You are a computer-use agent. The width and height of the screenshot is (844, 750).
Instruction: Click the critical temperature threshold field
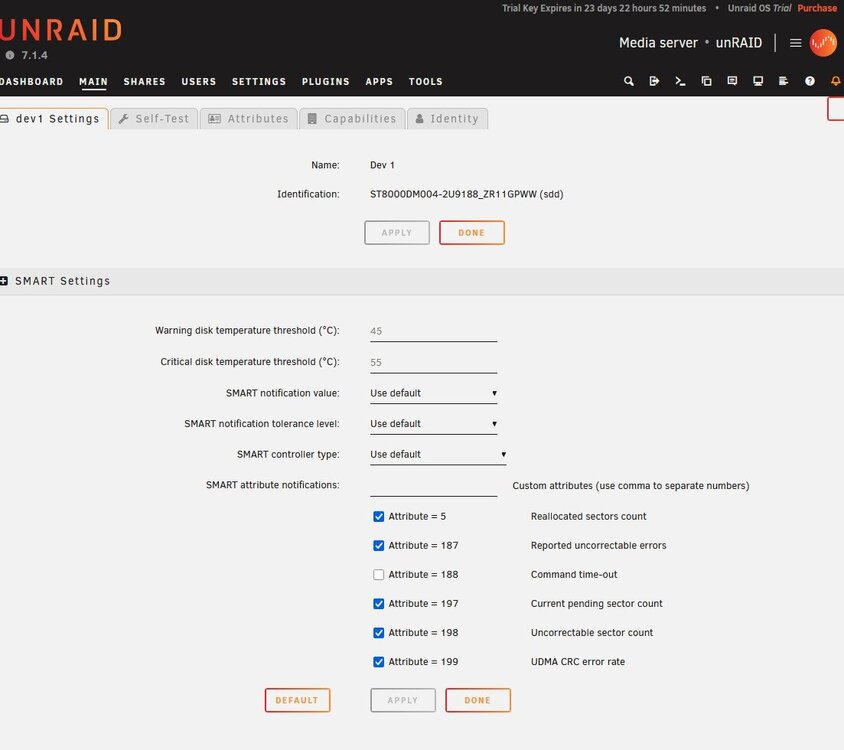pyautogui.click(x=433, y=363)
